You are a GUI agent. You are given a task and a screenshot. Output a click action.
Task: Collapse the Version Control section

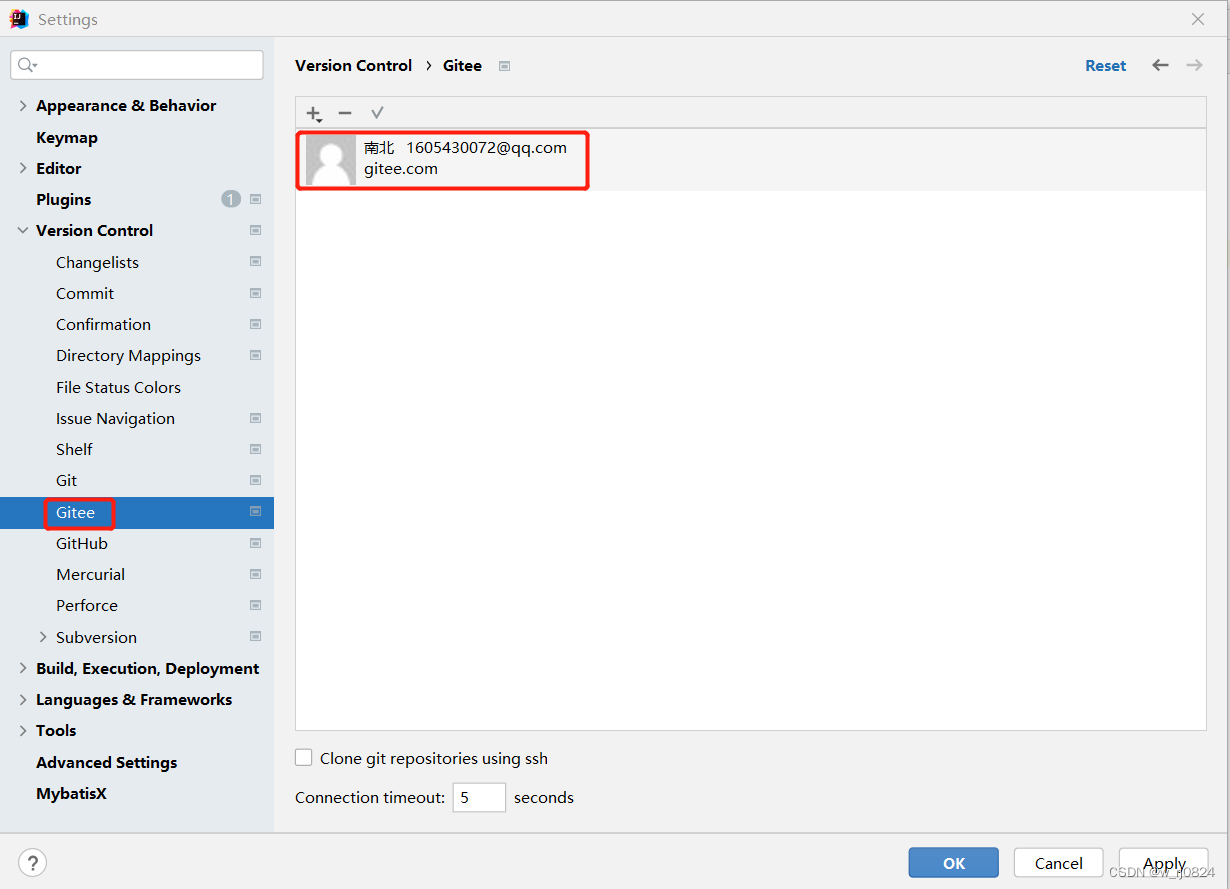23,230
